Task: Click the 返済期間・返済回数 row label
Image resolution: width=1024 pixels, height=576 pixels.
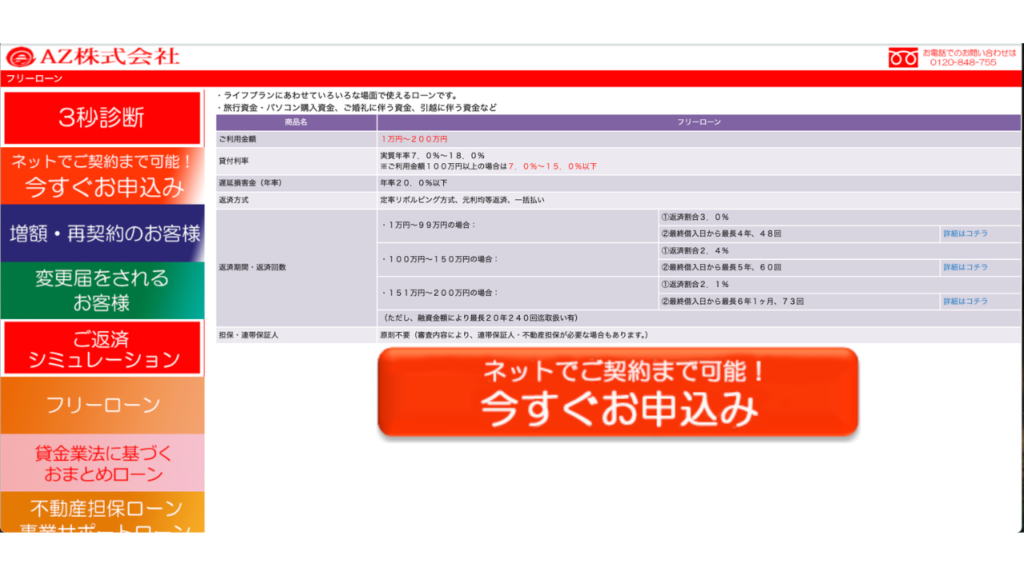Action: 253,267
